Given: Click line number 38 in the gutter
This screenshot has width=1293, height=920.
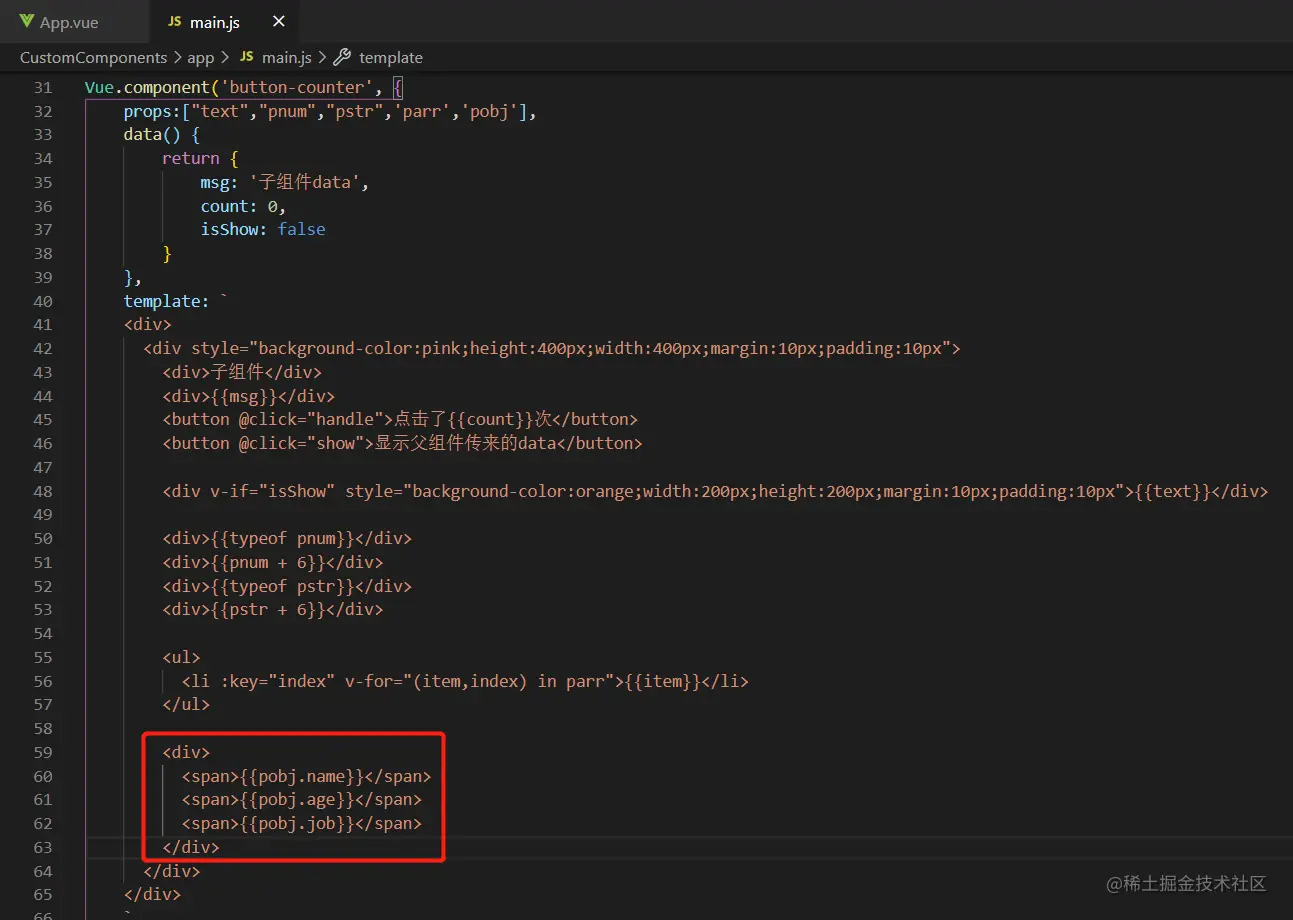Looking at the screenshot, I should click(x=43, y=253).
